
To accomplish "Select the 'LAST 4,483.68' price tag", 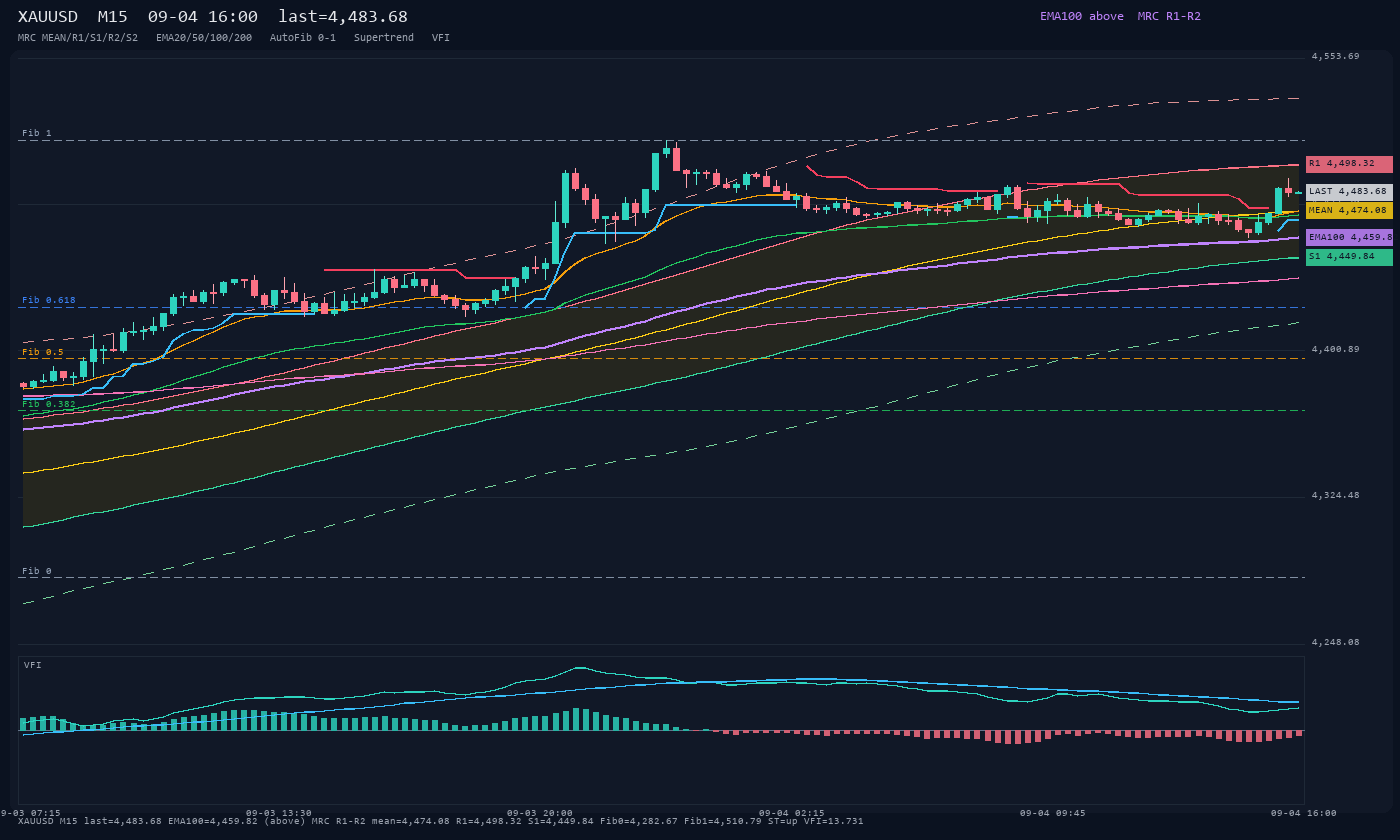I will [1349, 192].
